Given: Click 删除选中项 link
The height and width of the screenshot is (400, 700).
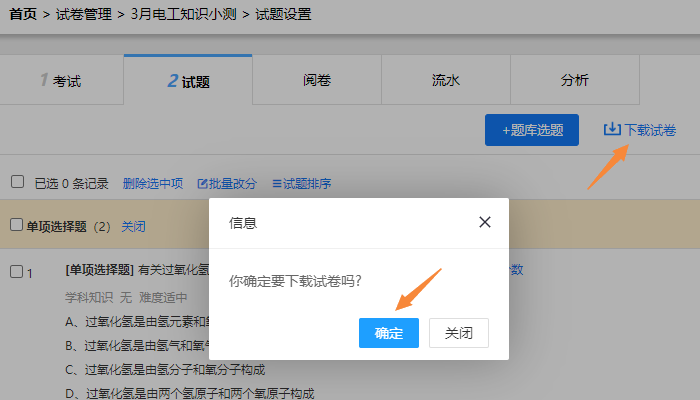Looking at the screenshot, I should point(153,183).
